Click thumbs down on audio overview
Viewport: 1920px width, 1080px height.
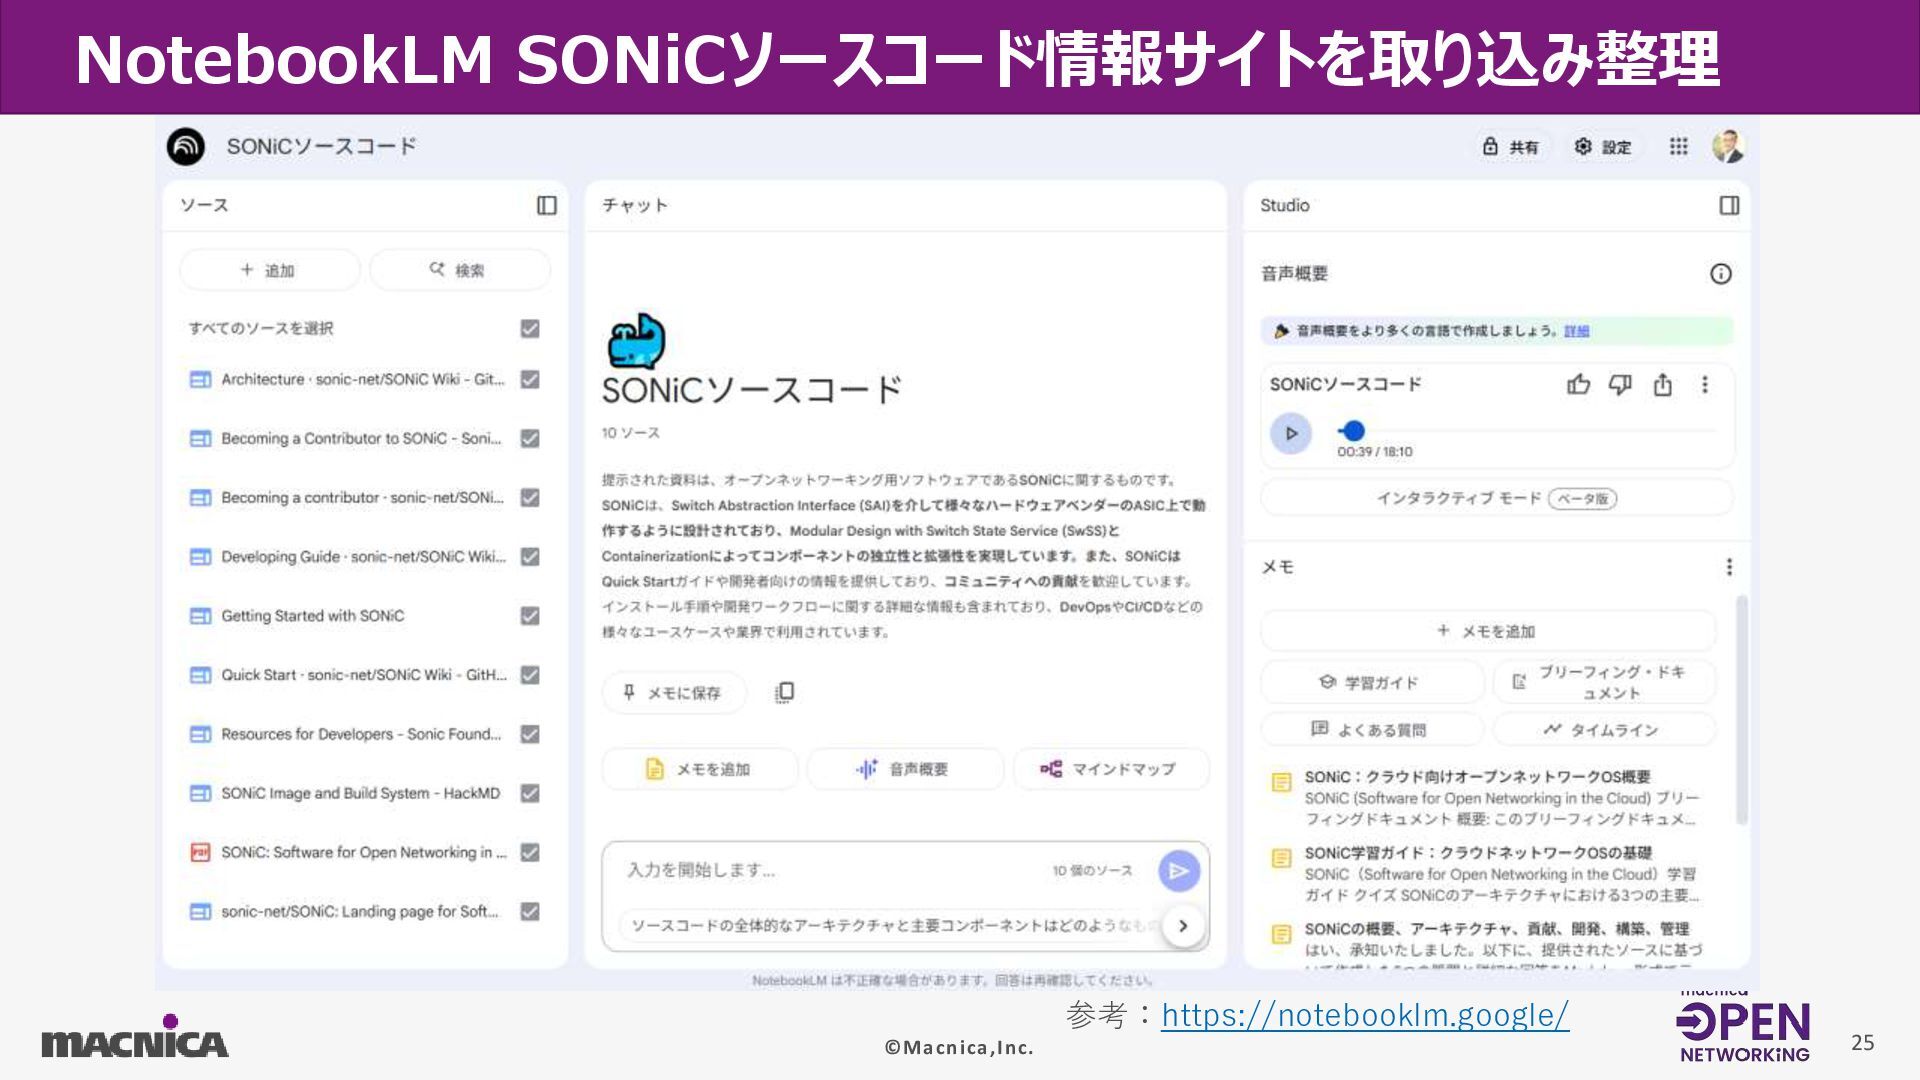tap(1620, 385)
